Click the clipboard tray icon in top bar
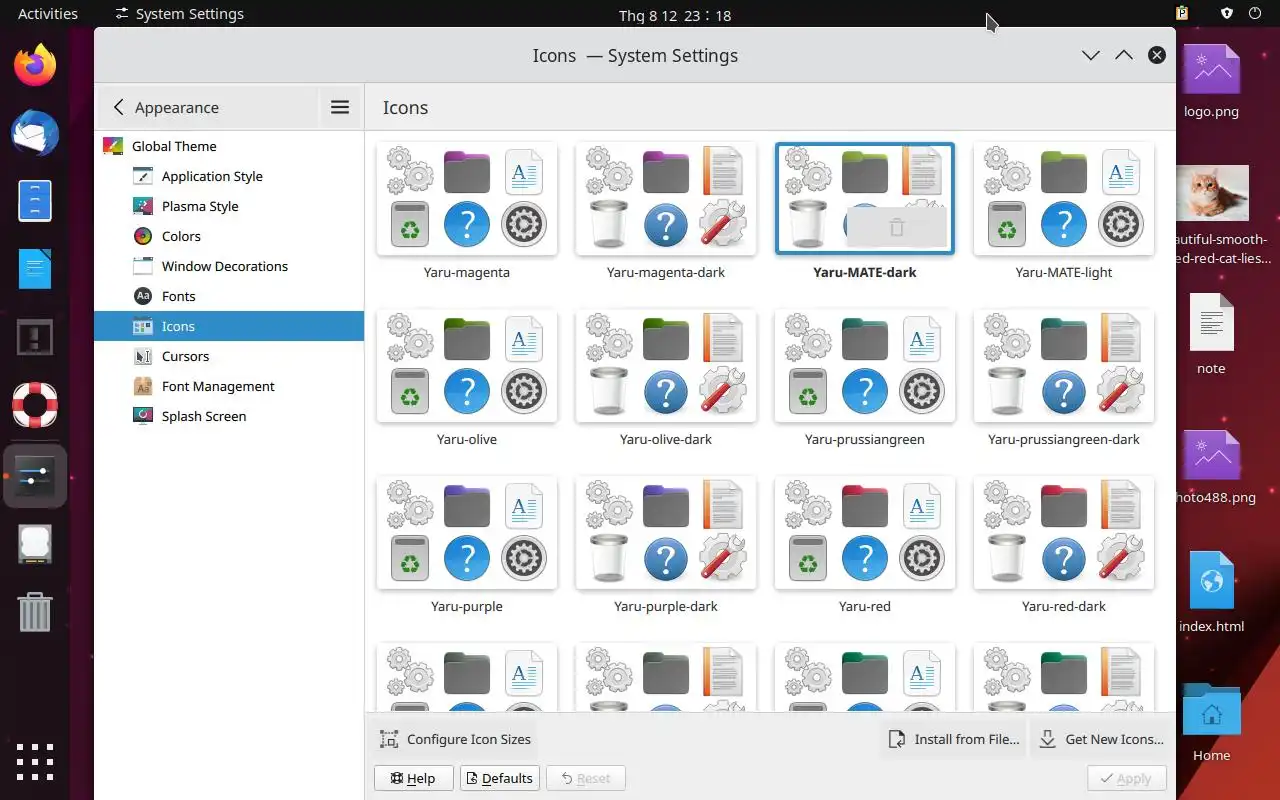 [1182, 14]
